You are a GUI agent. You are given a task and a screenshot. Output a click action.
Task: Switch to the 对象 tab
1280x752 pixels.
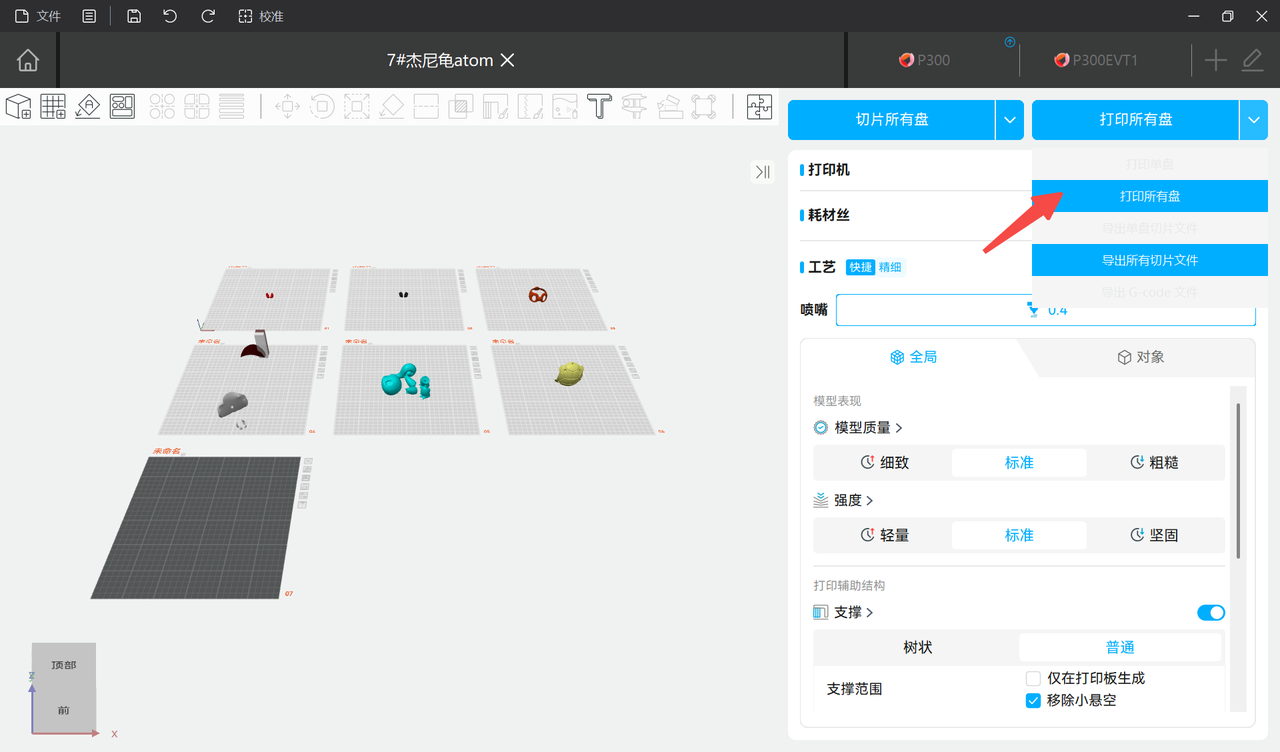pos(1140,357)
